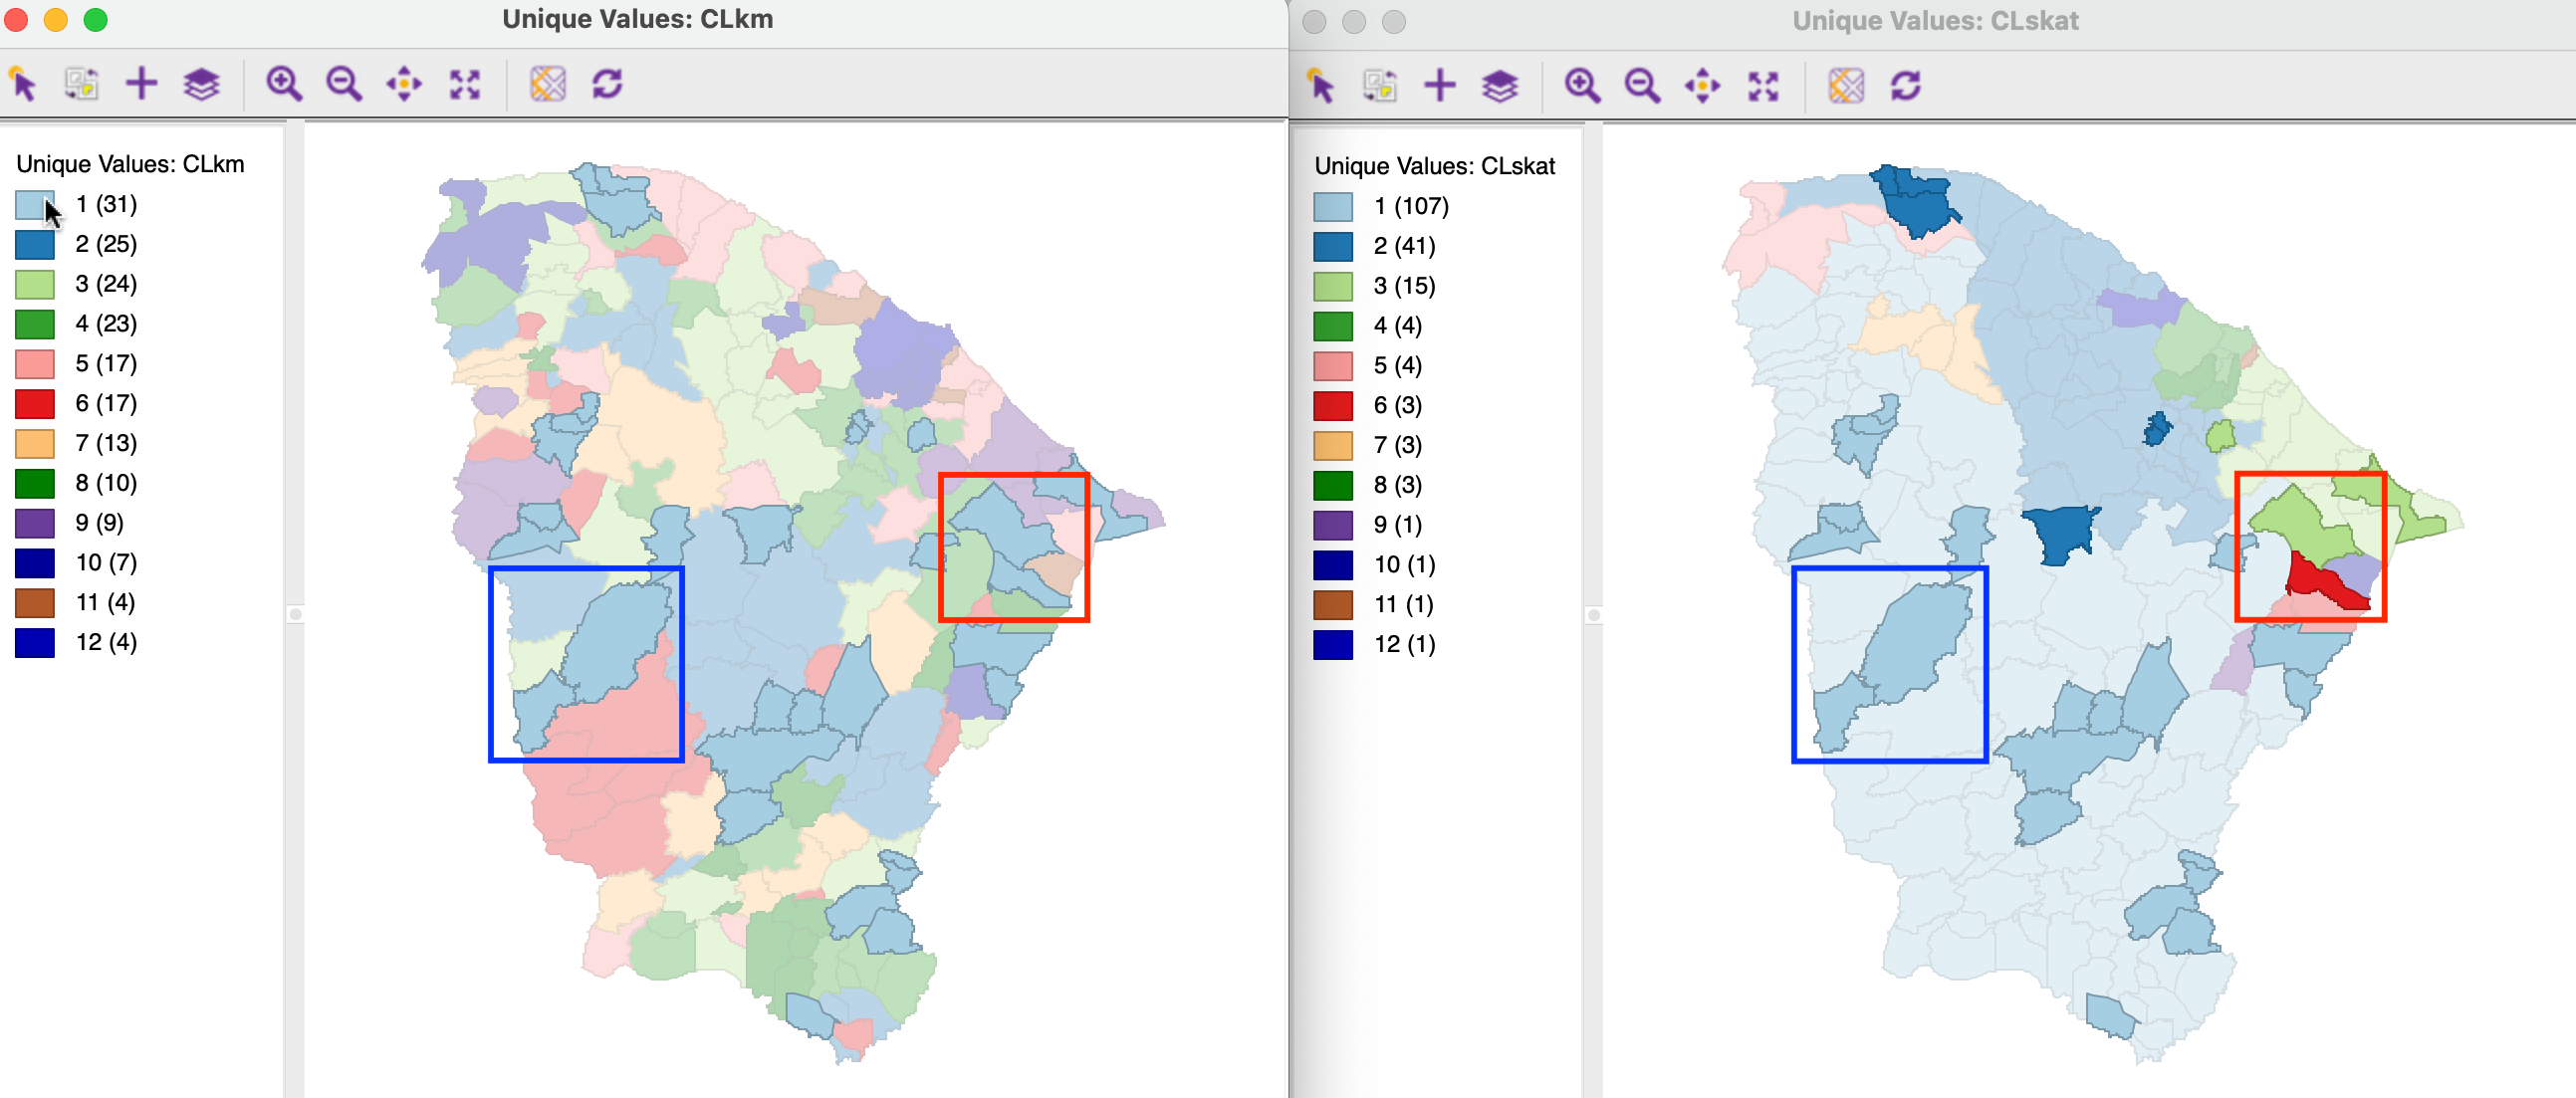Click green zoom button of CLkm window
The height and width of the screenshot is (1098, 2576).
(95, 20)
